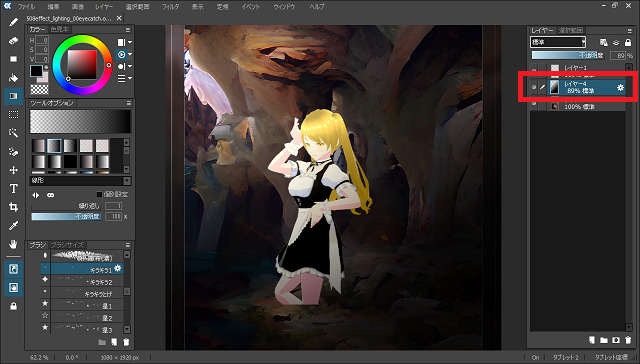
Task: Create a new layer in layers panel
Action: click(x=592, y=340)
